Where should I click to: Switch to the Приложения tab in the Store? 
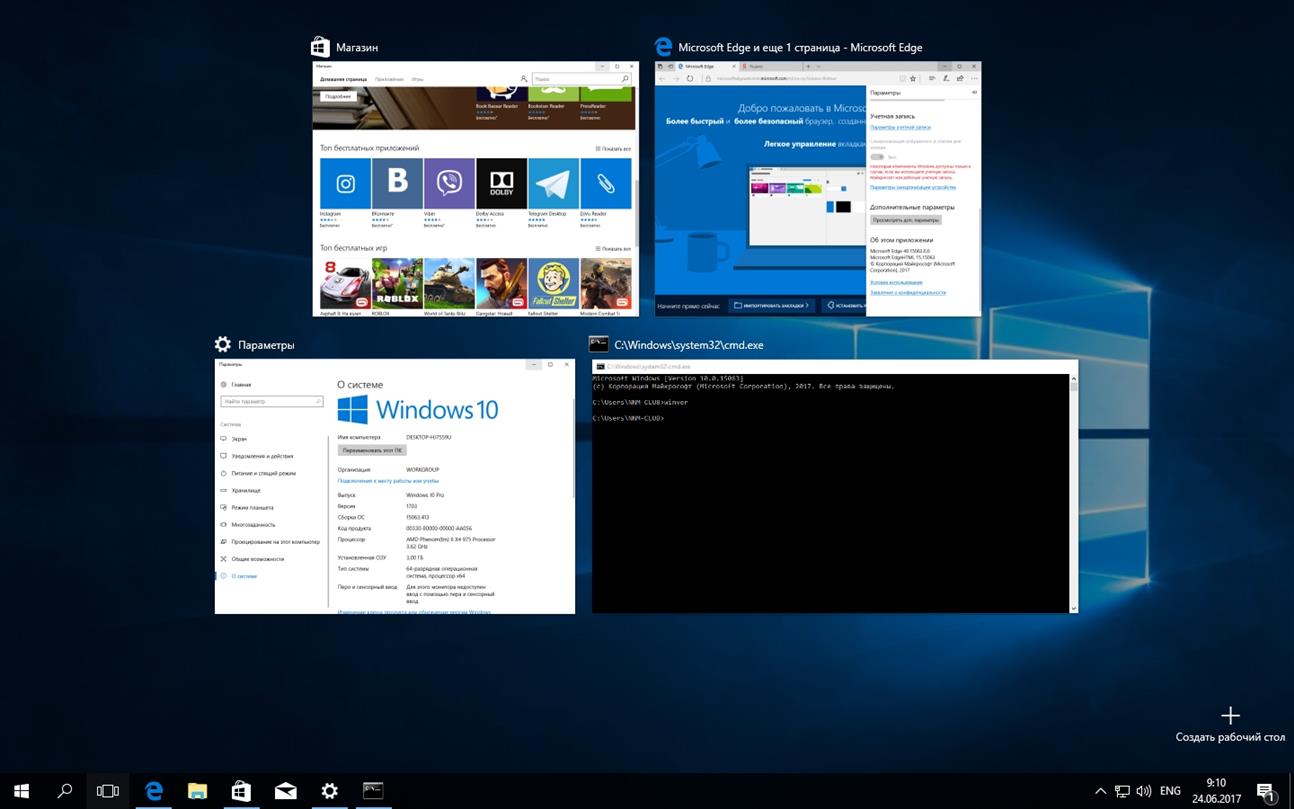389,78
